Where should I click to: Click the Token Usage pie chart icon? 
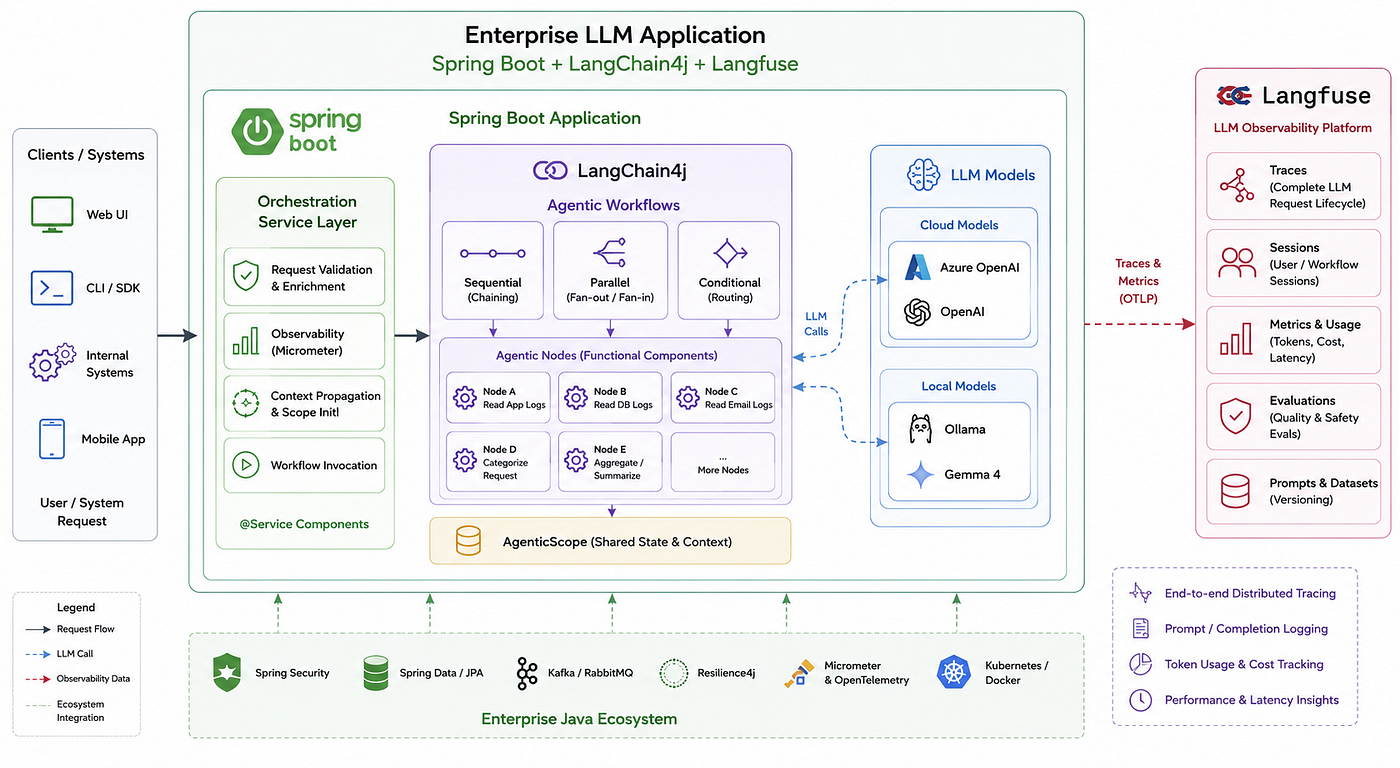tap(1140, 664)
